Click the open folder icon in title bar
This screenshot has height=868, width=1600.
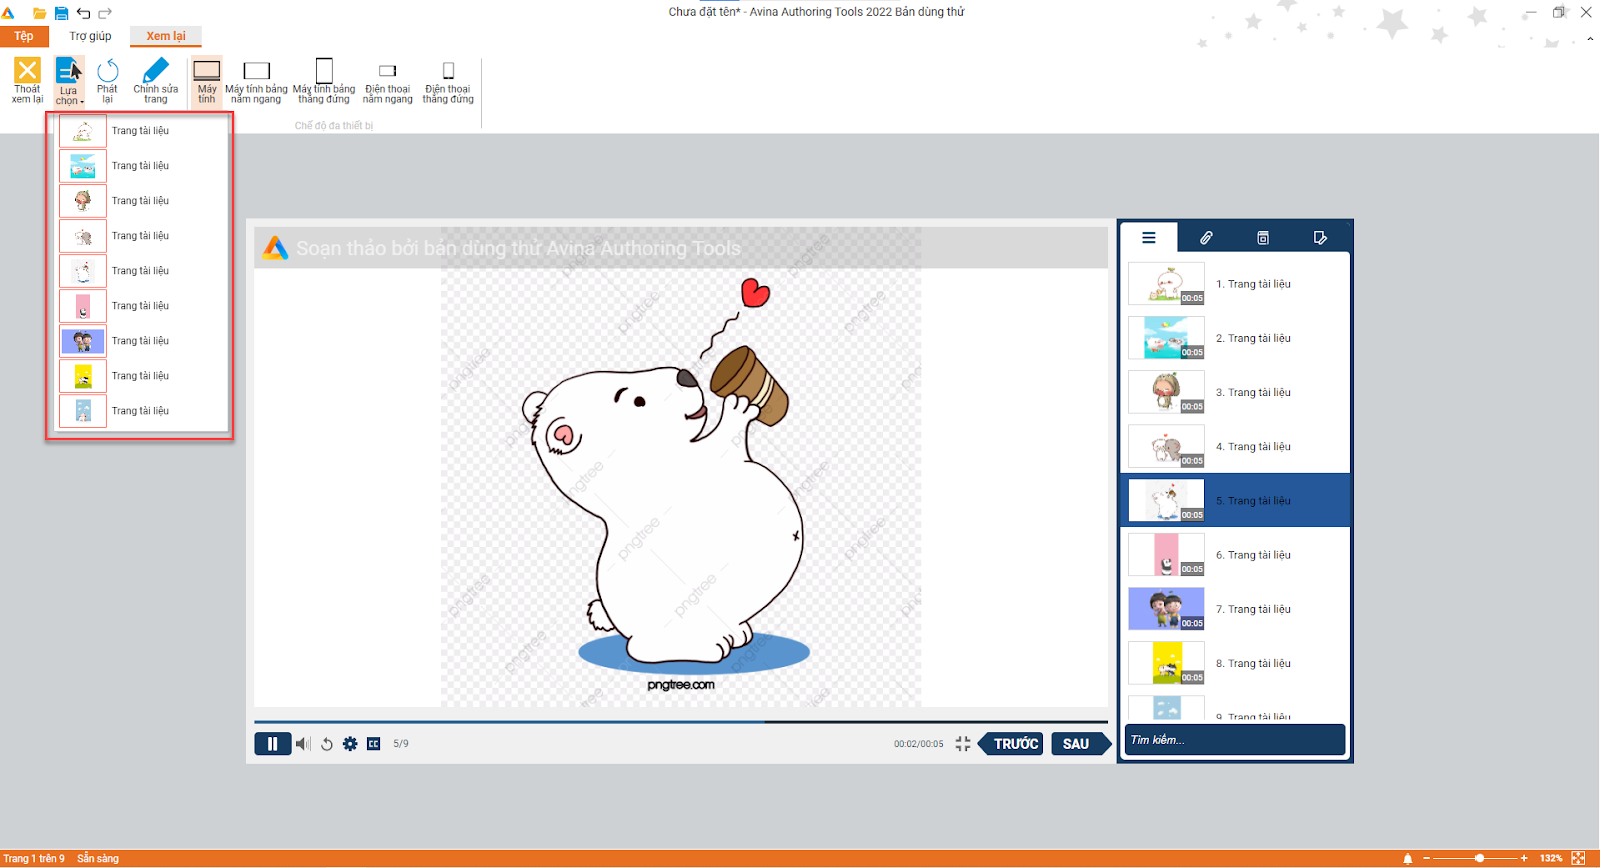pos(40,13)
